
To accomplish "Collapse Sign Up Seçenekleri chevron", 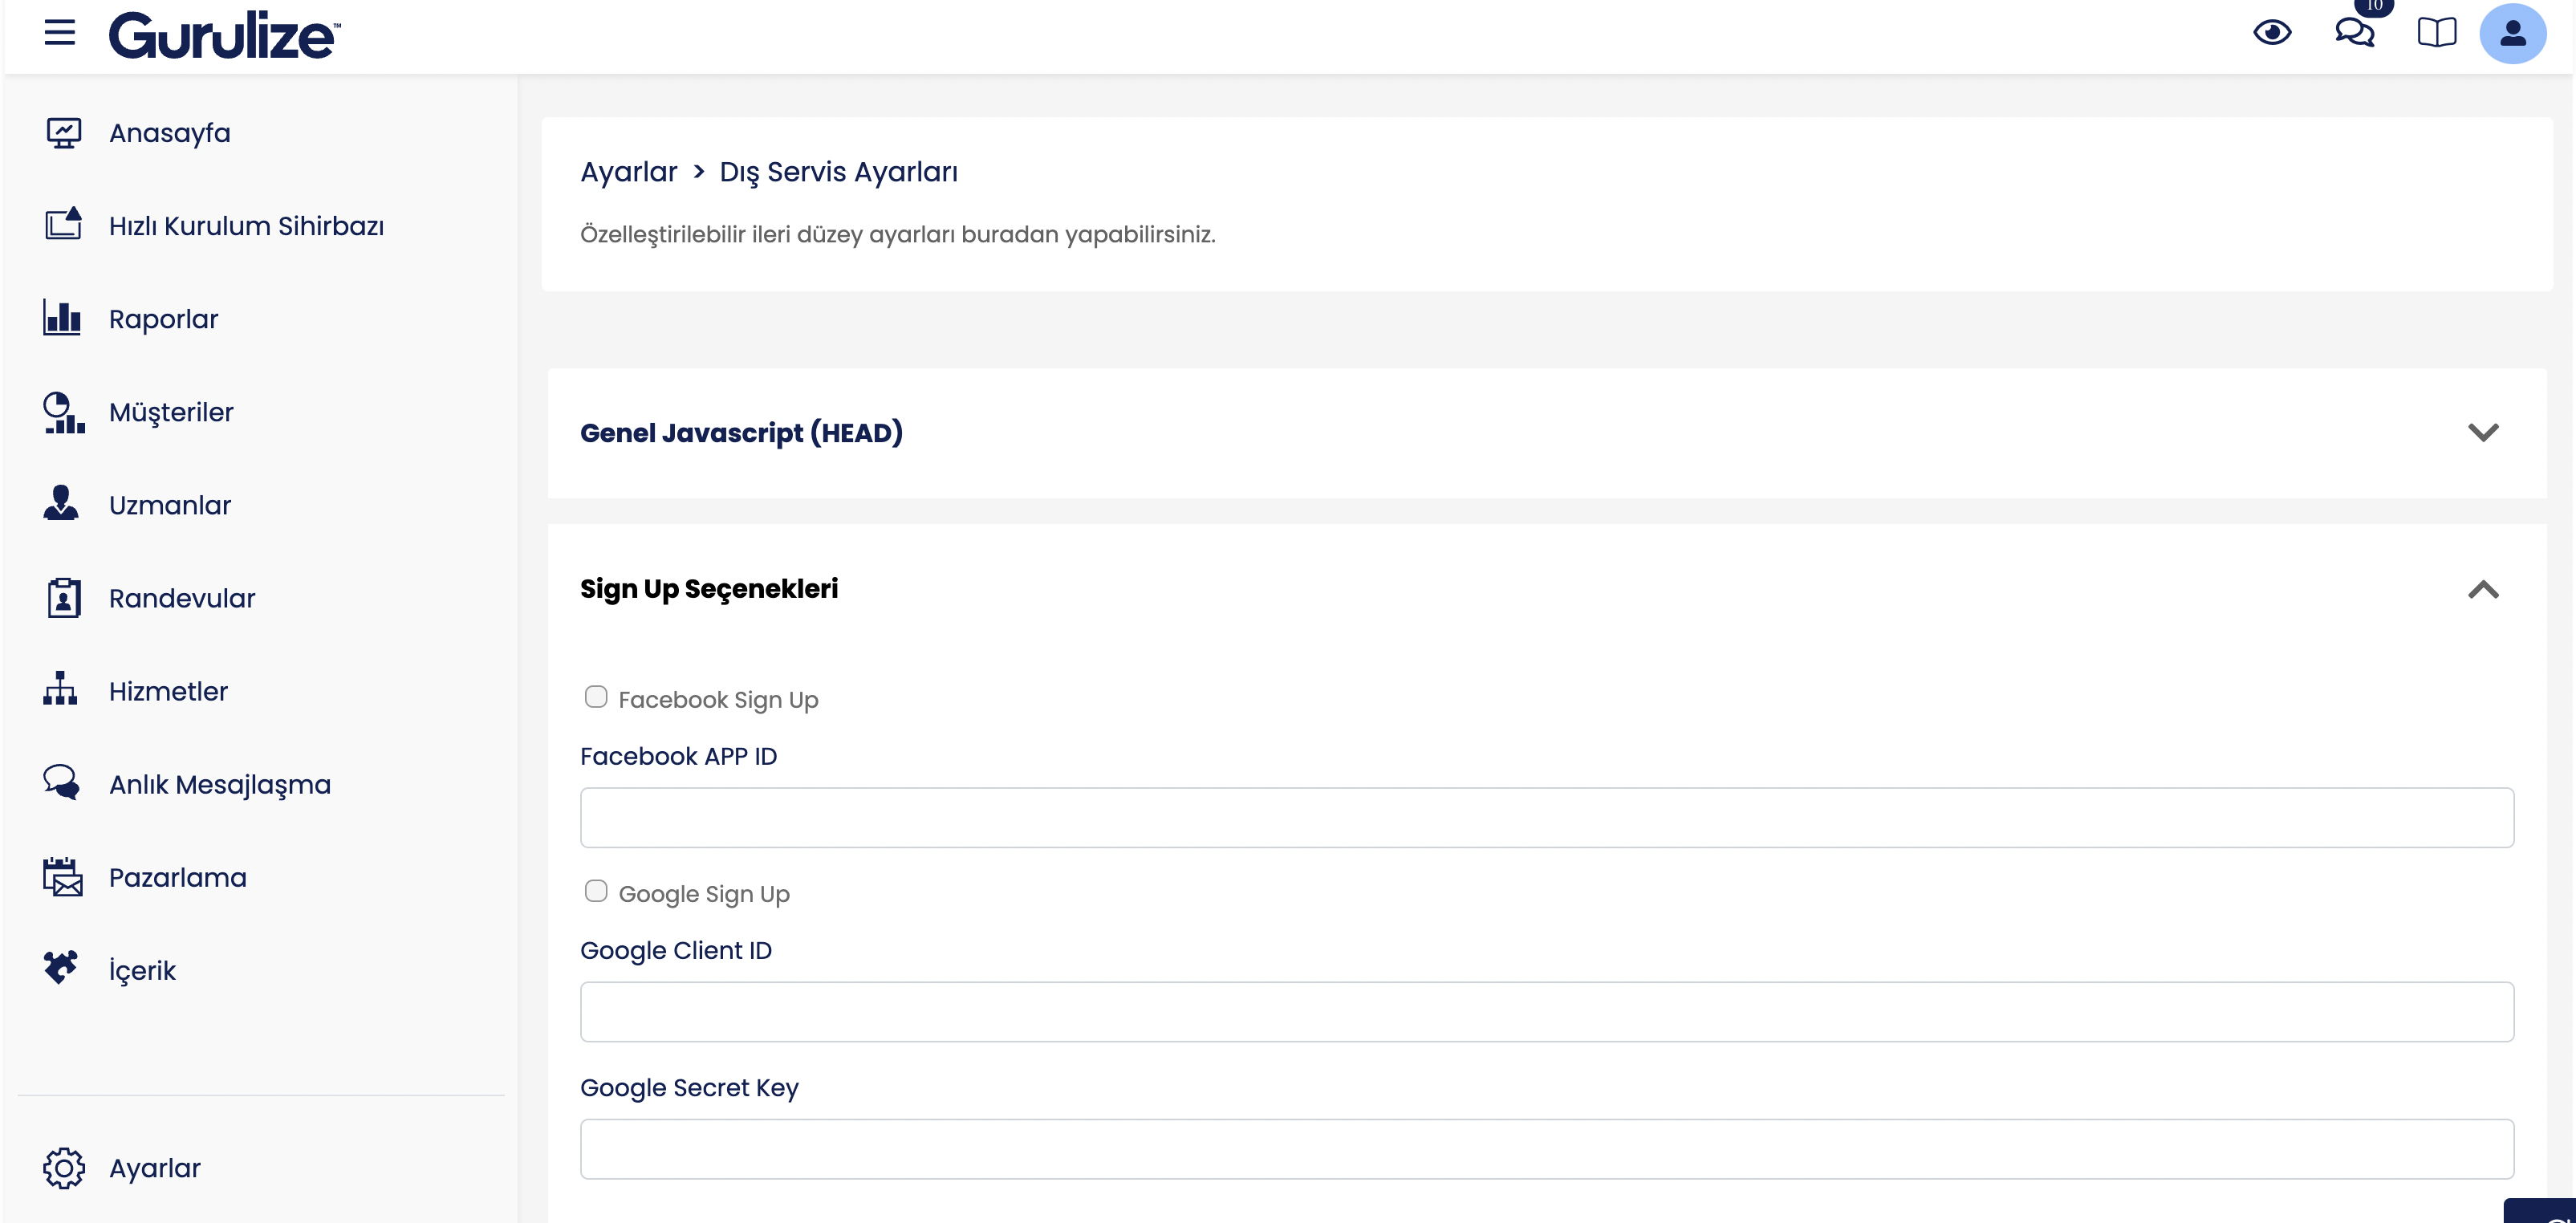I will click(x=2483, y=589).
